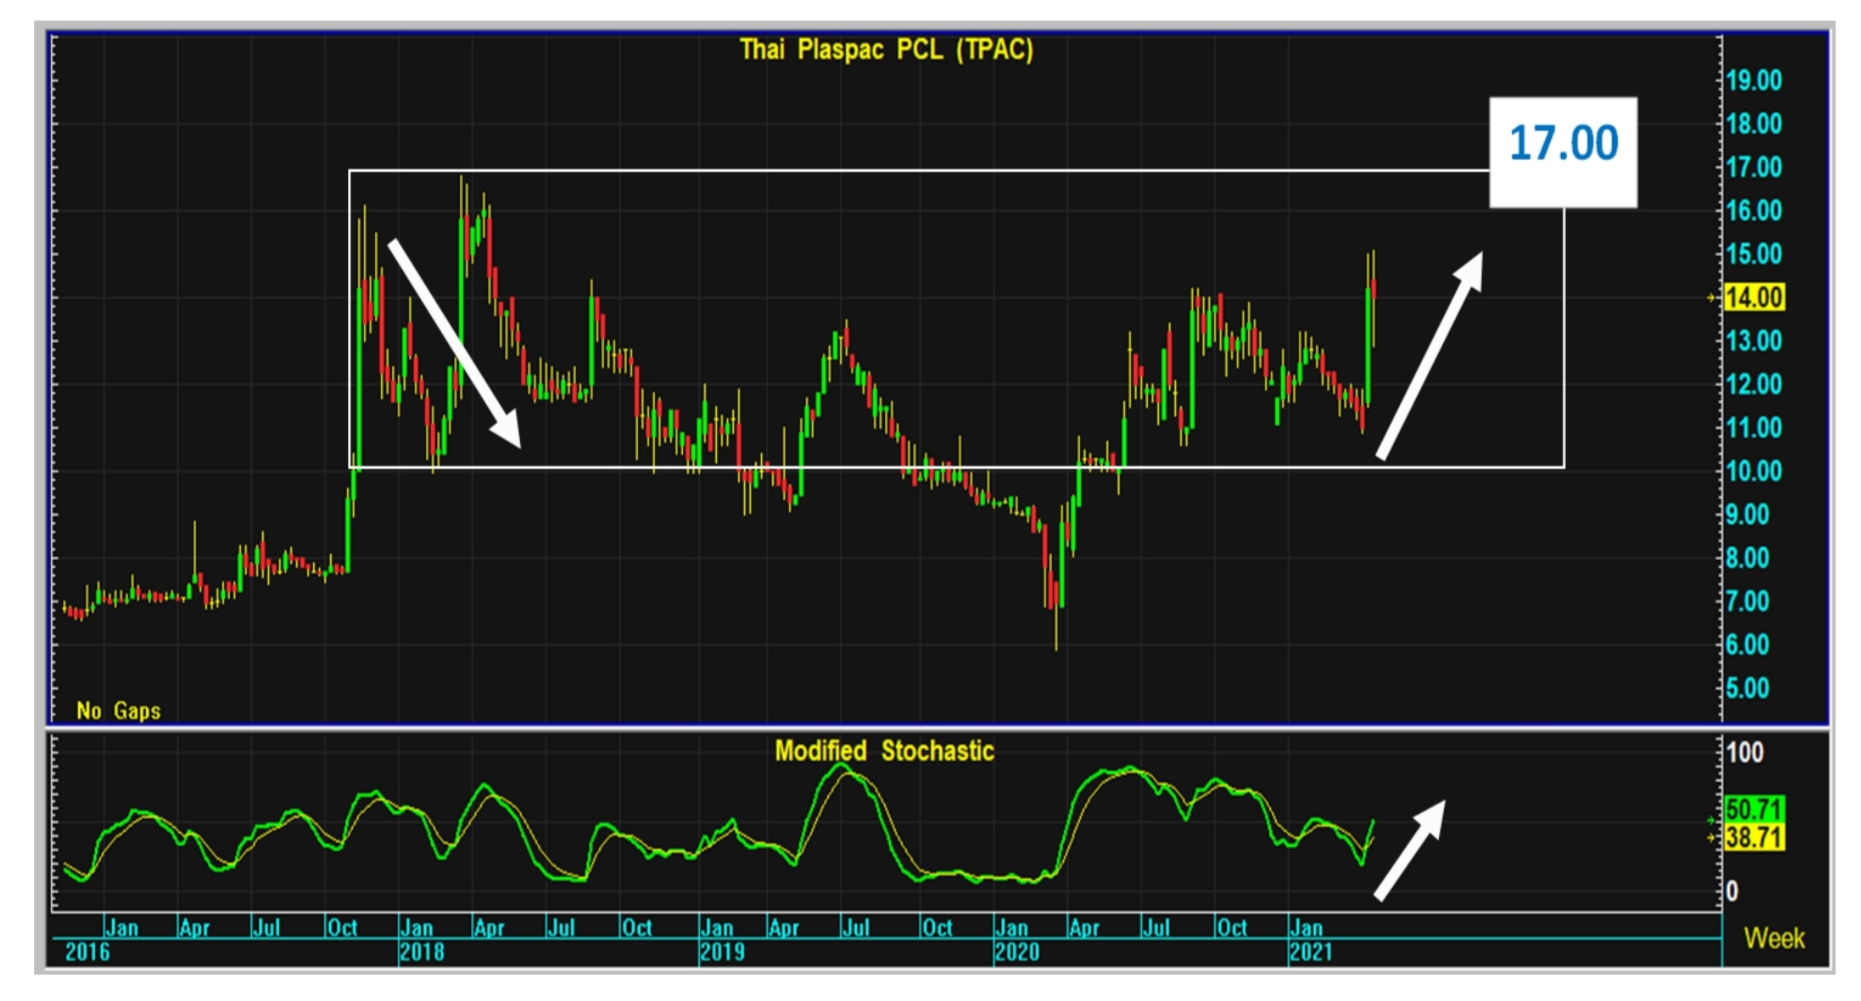Select the 18.00 price axis label
Screen dimensions: 1861x1001
[1754, 124]
